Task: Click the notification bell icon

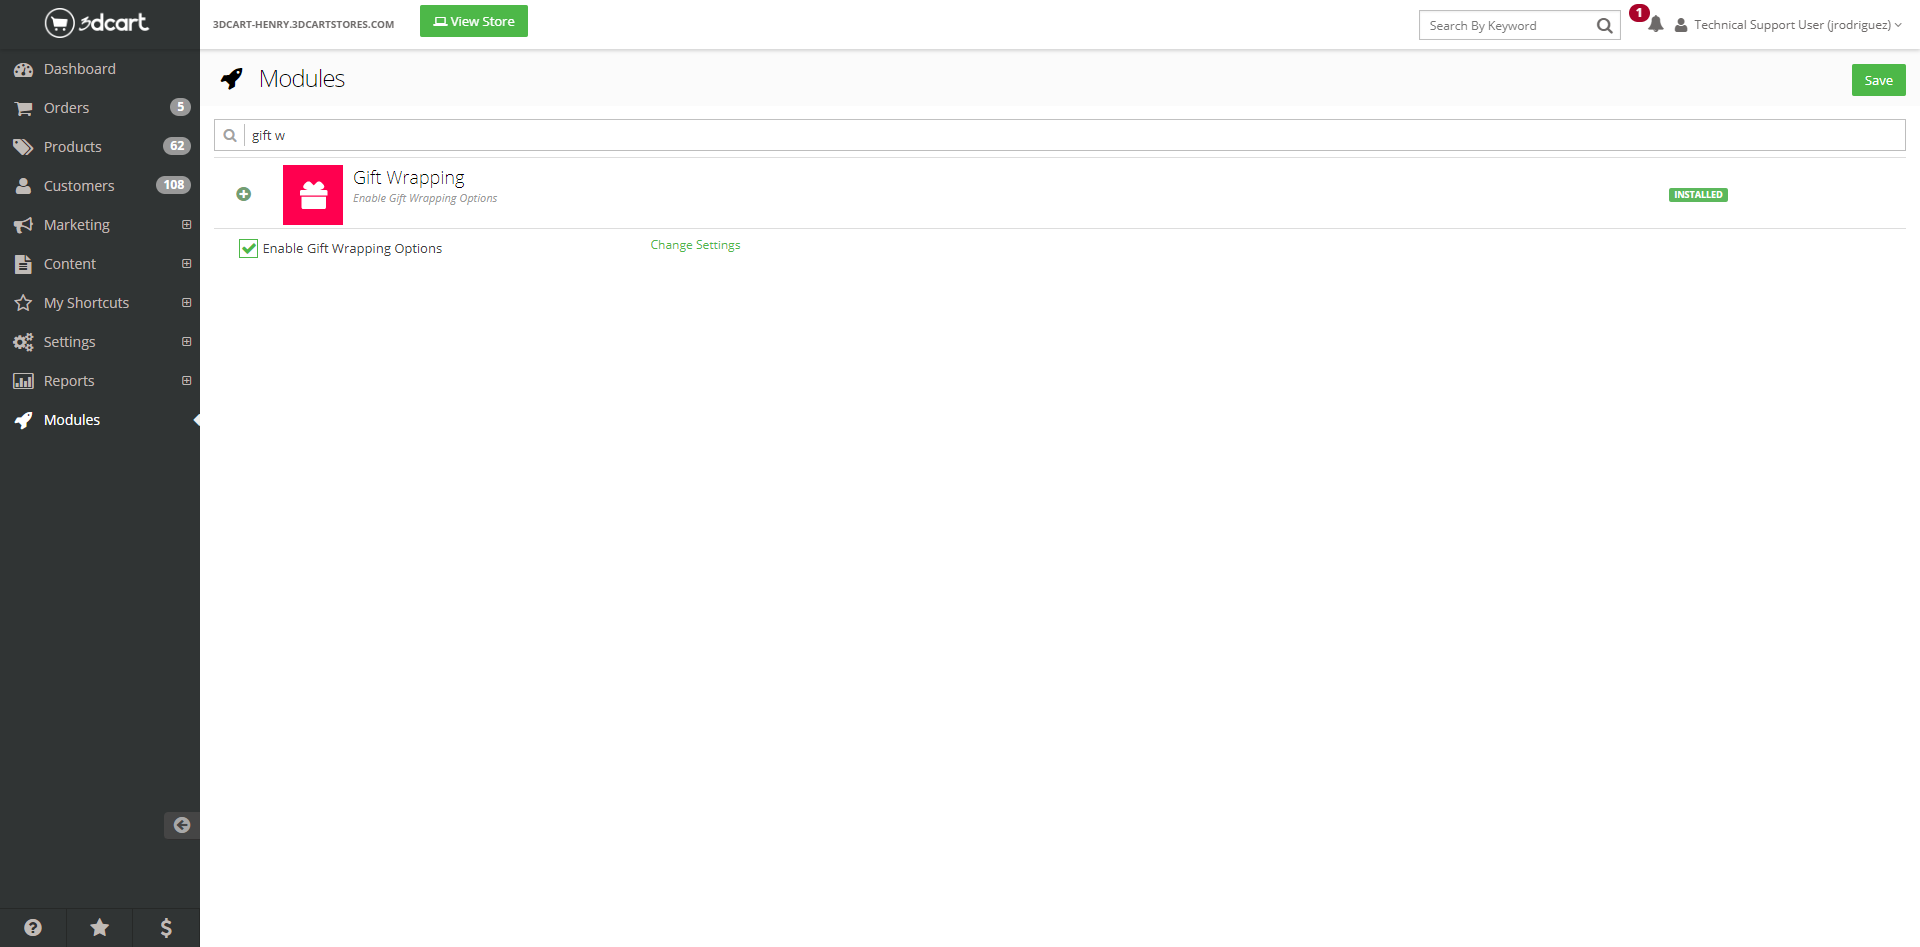Action: pos(1655,25)
